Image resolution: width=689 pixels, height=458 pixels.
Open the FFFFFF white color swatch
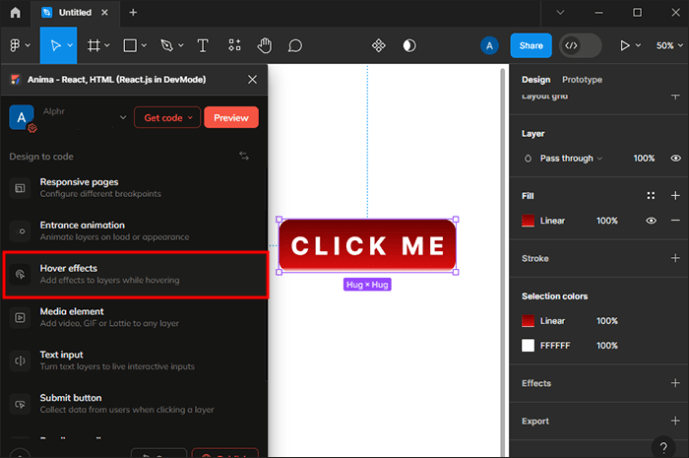[x=528, y=345]
